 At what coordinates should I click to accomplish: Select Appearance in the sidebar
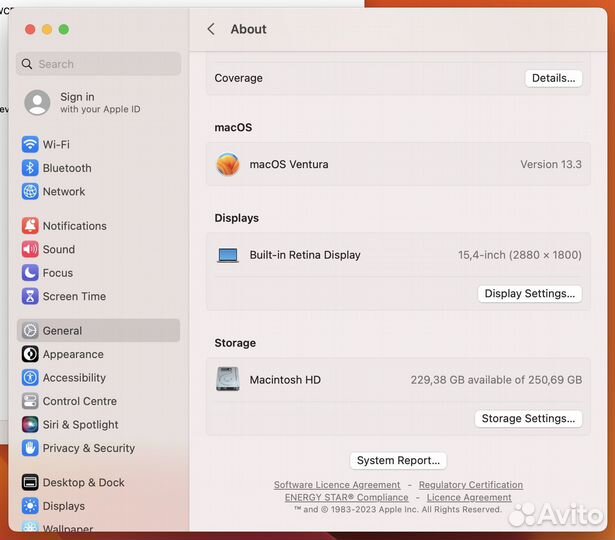click(x=98, y=354)
